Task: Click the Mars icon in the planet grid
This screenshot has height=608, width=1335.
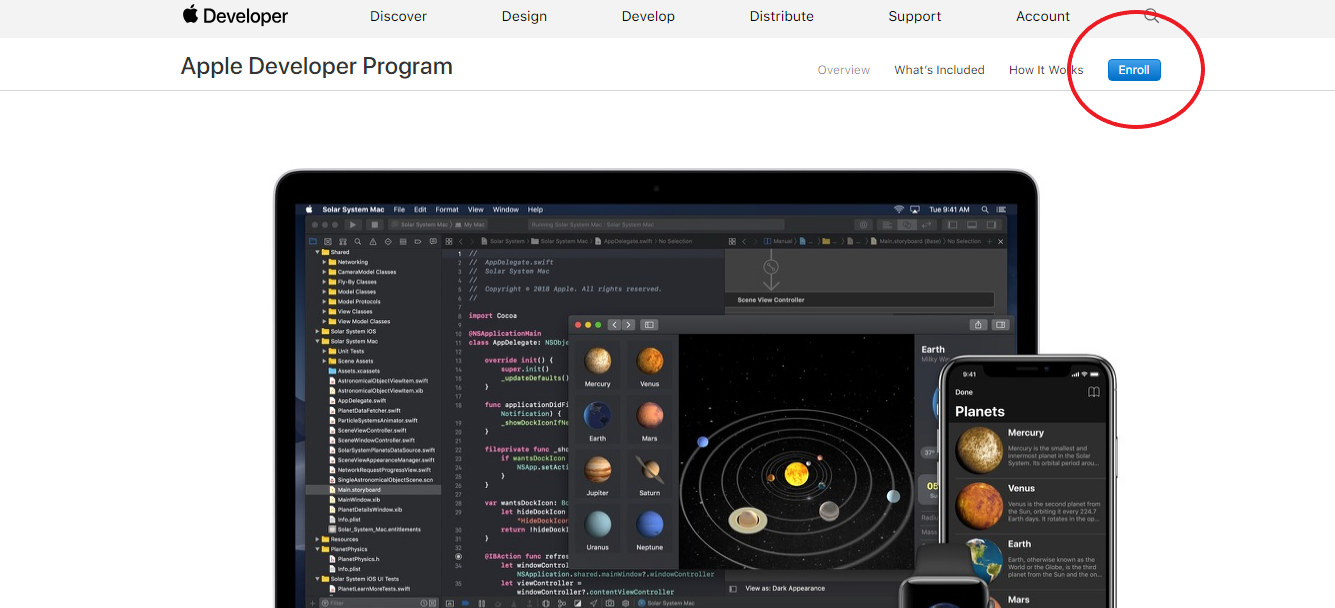Action: 650,416
